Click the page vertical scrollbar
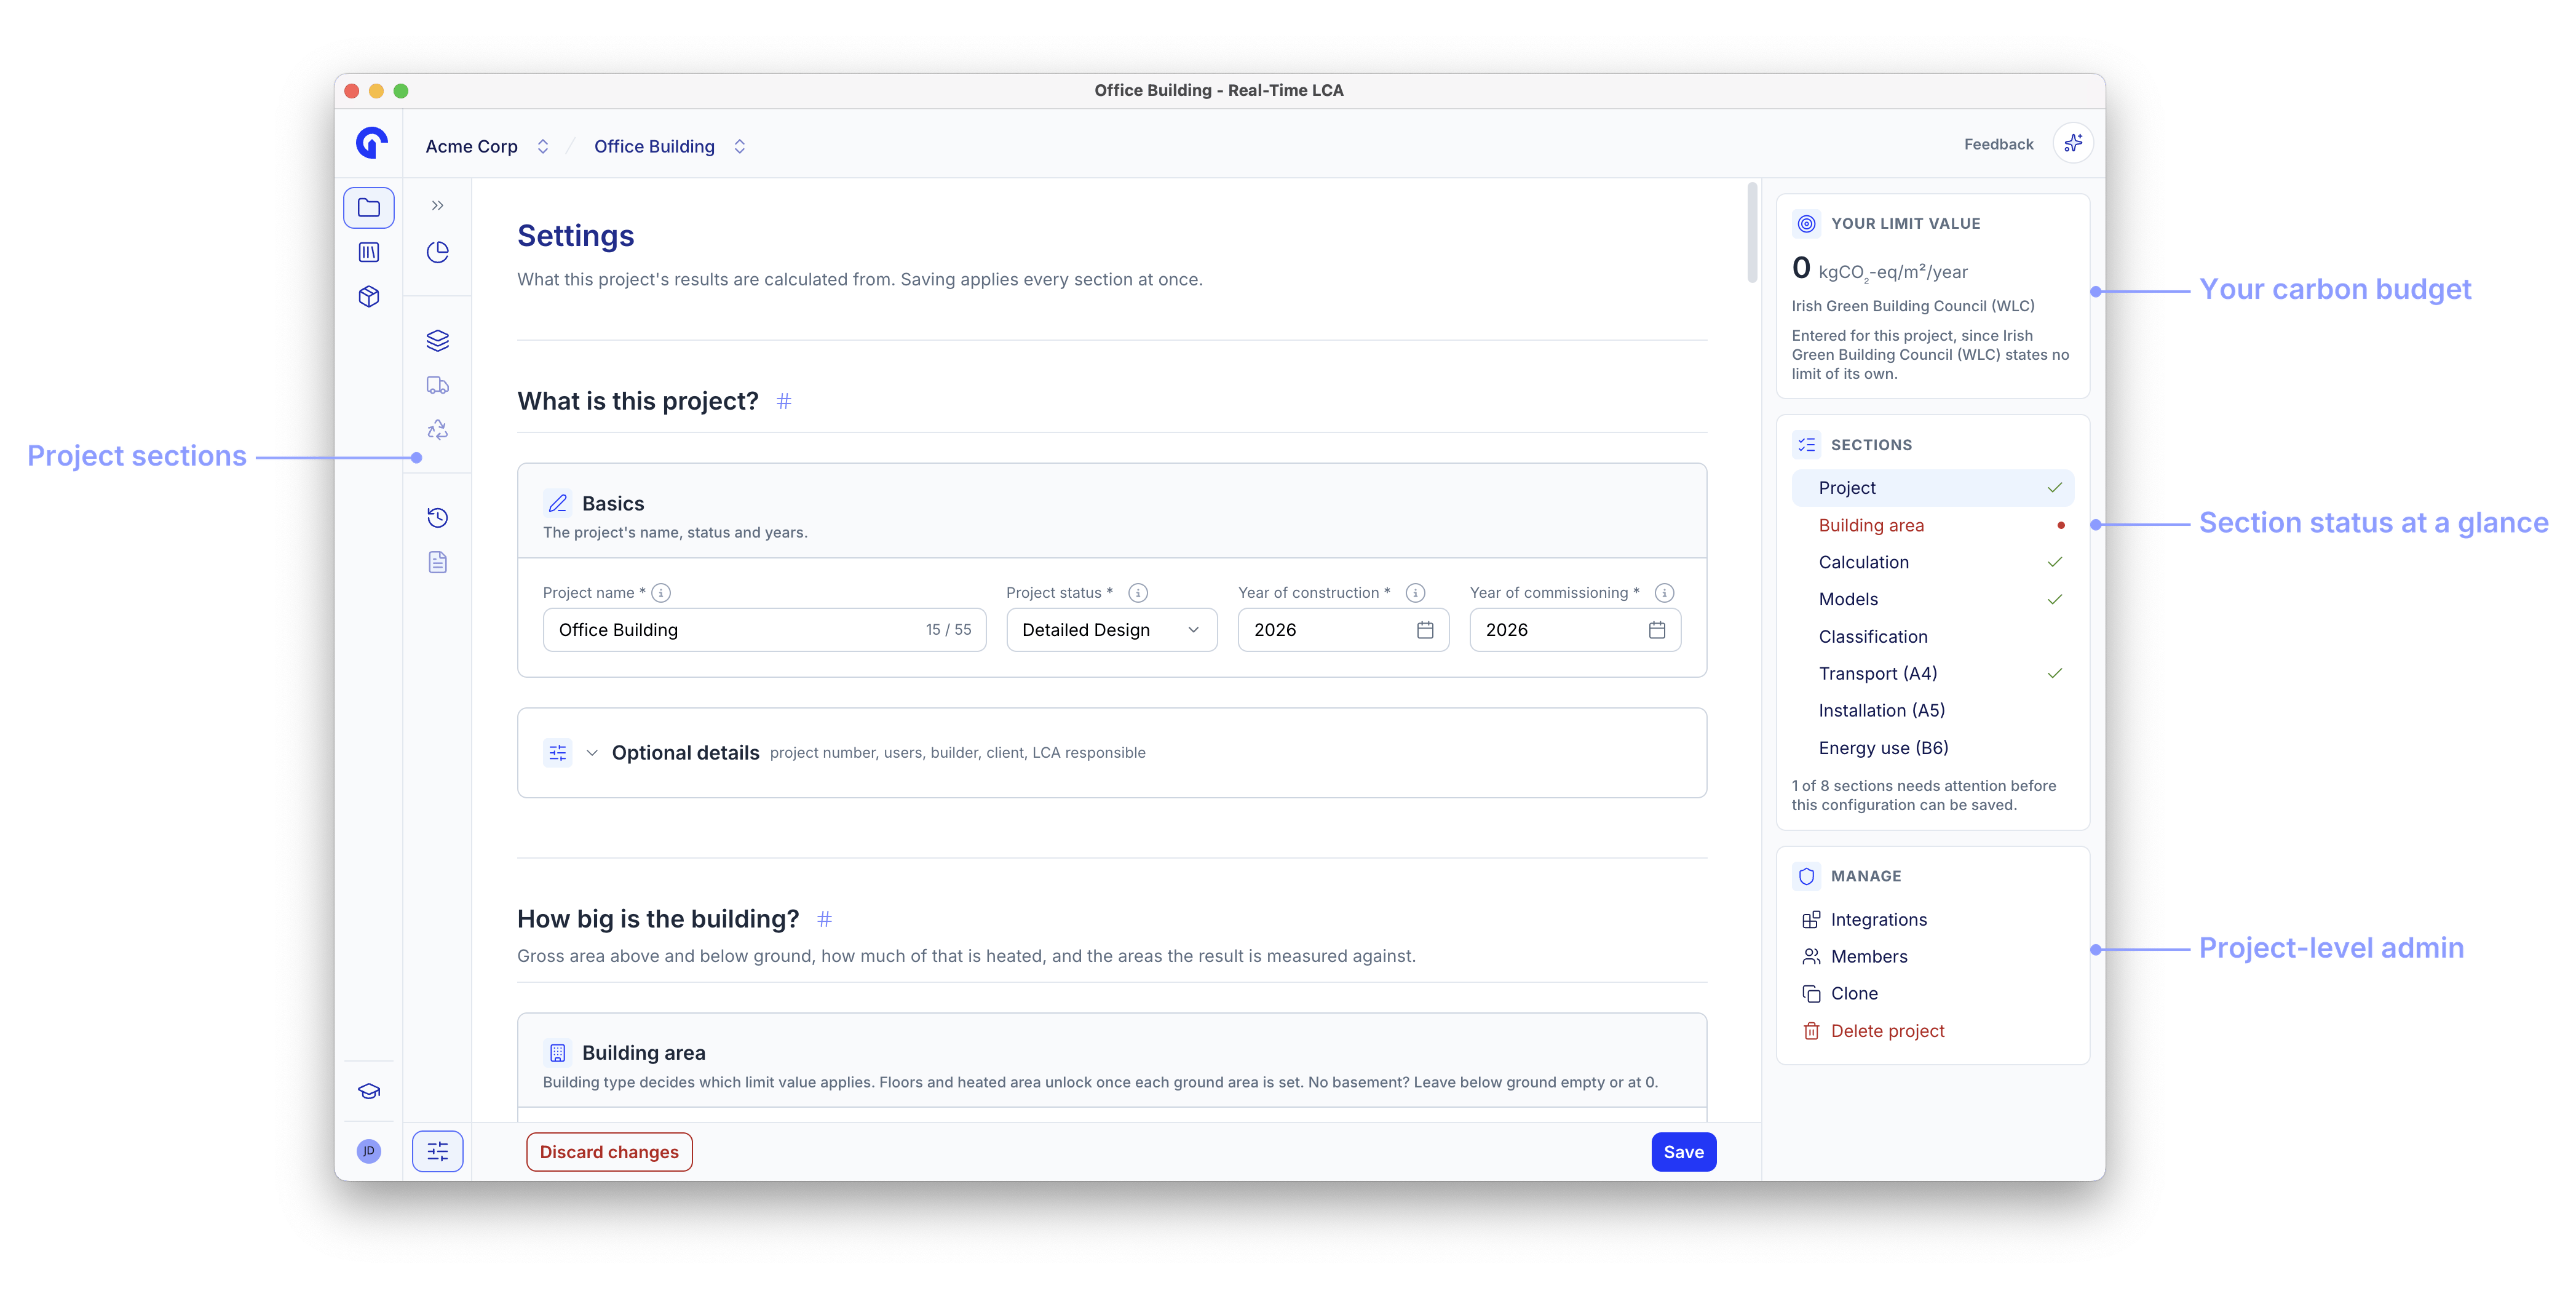This screenshot has height=1299, width=2576. [x=1752, y=232]
